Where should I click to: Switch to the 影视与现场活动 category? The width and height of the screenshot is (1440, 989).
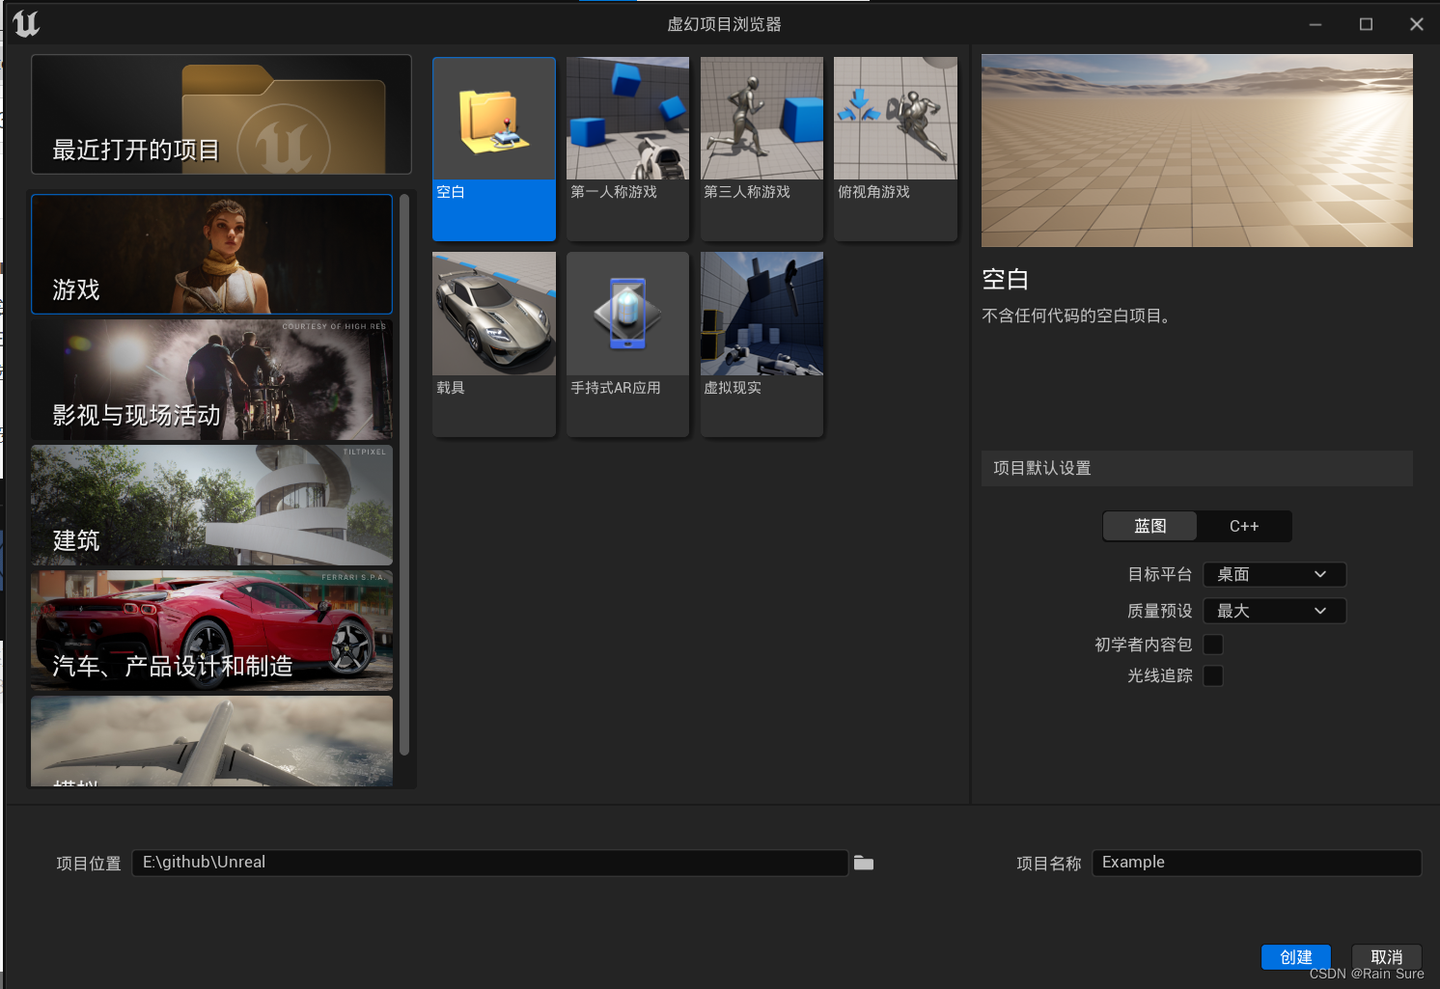click(211, 380)
